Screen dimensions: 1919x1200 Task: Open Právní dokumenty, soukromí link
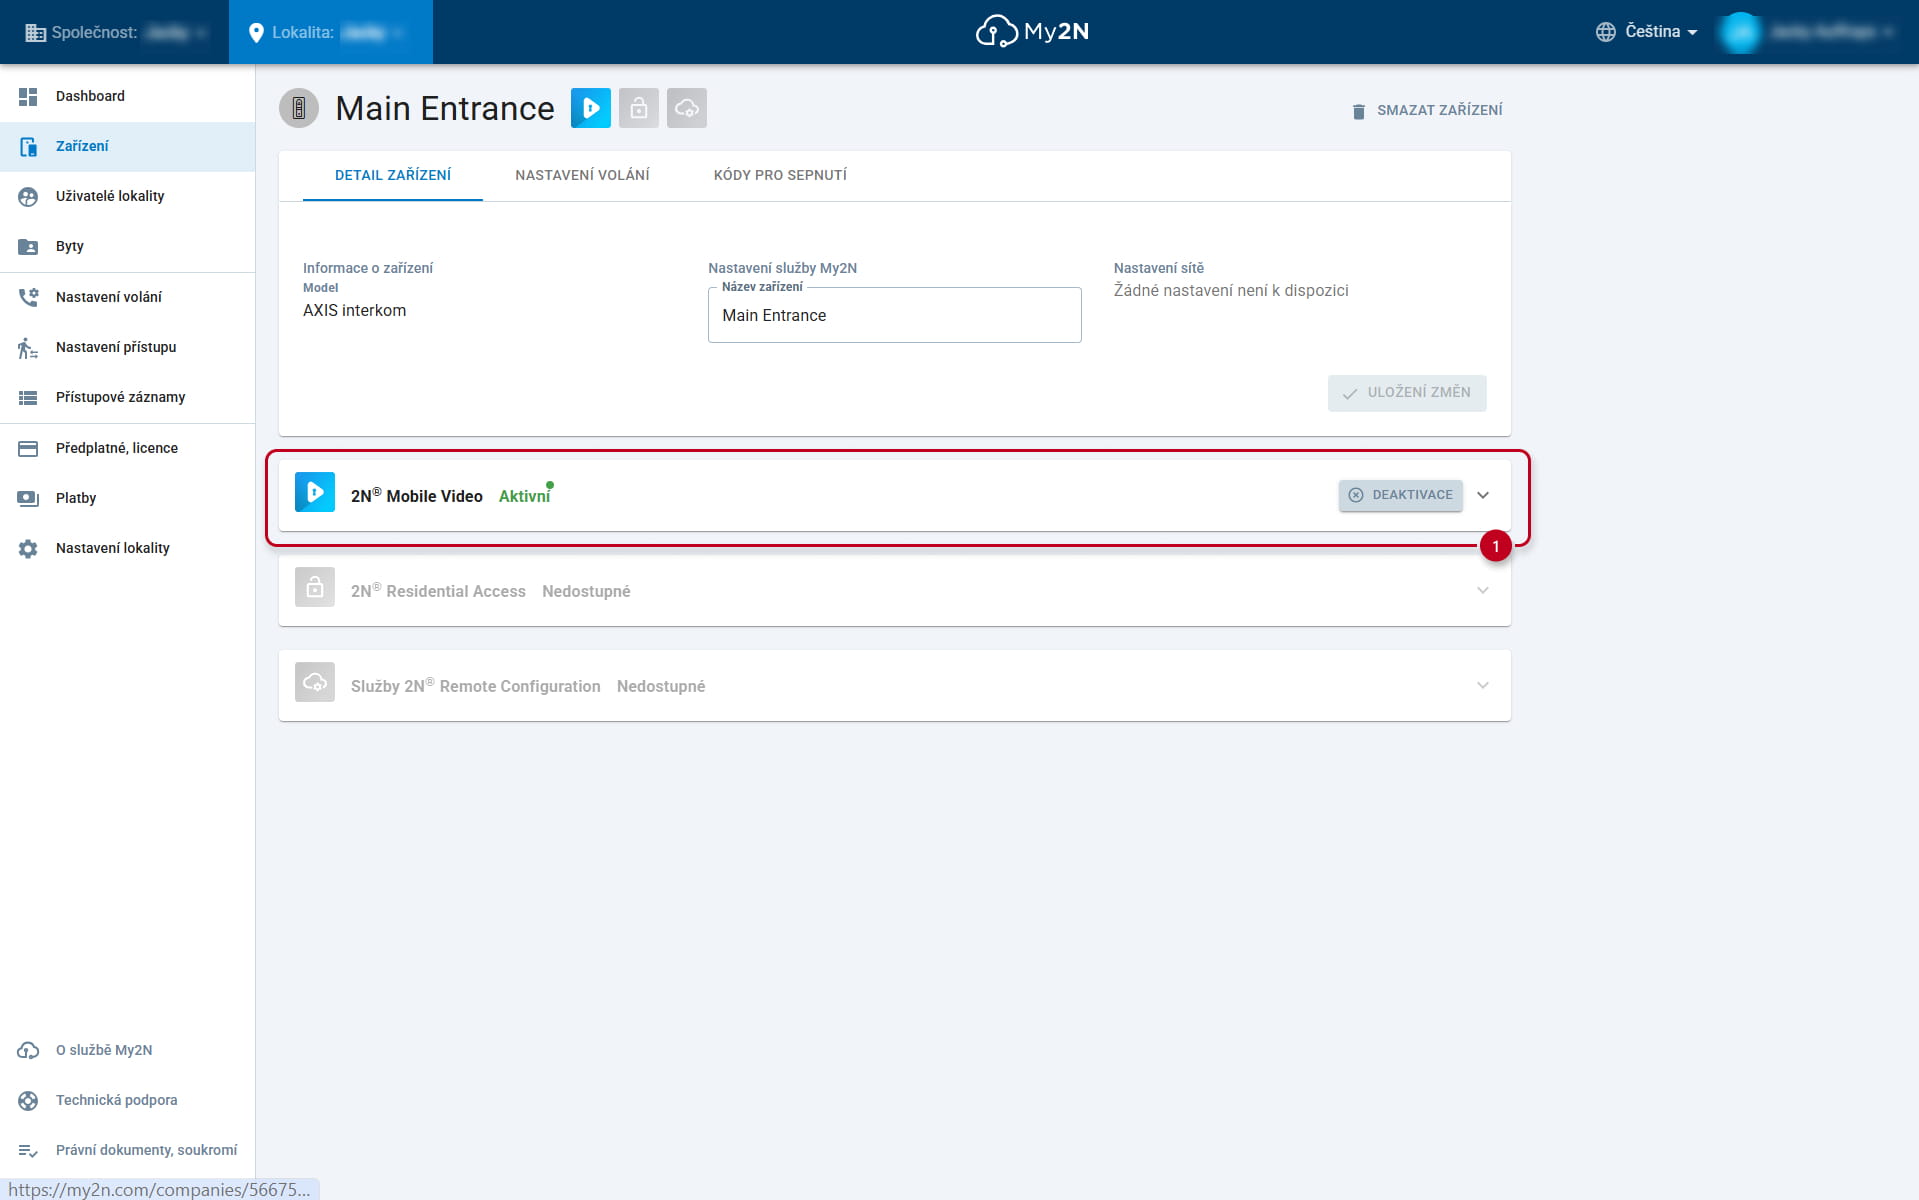[x=128, y=1150]
